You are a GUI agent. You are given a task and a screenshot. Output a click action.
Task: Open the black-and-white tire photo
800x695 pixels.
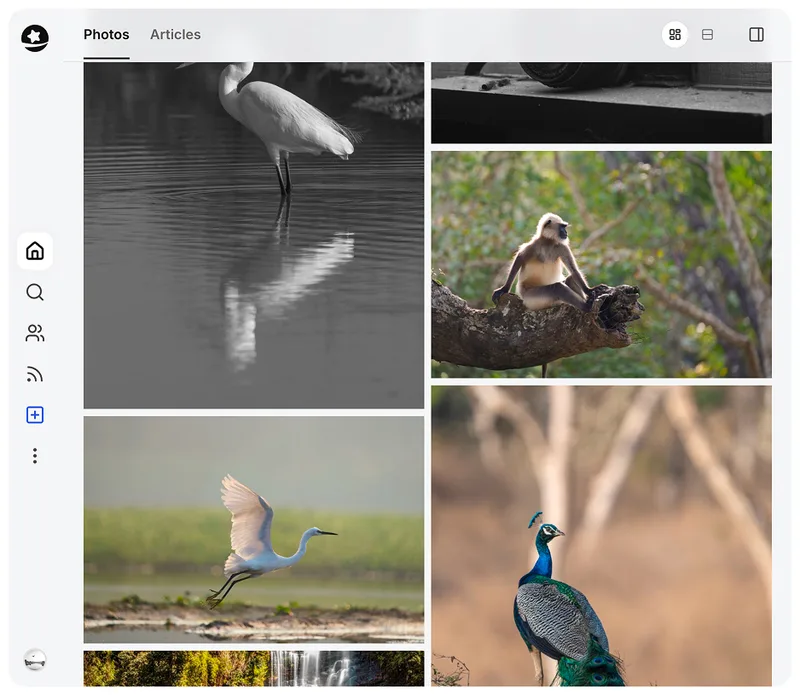point(601,103)
